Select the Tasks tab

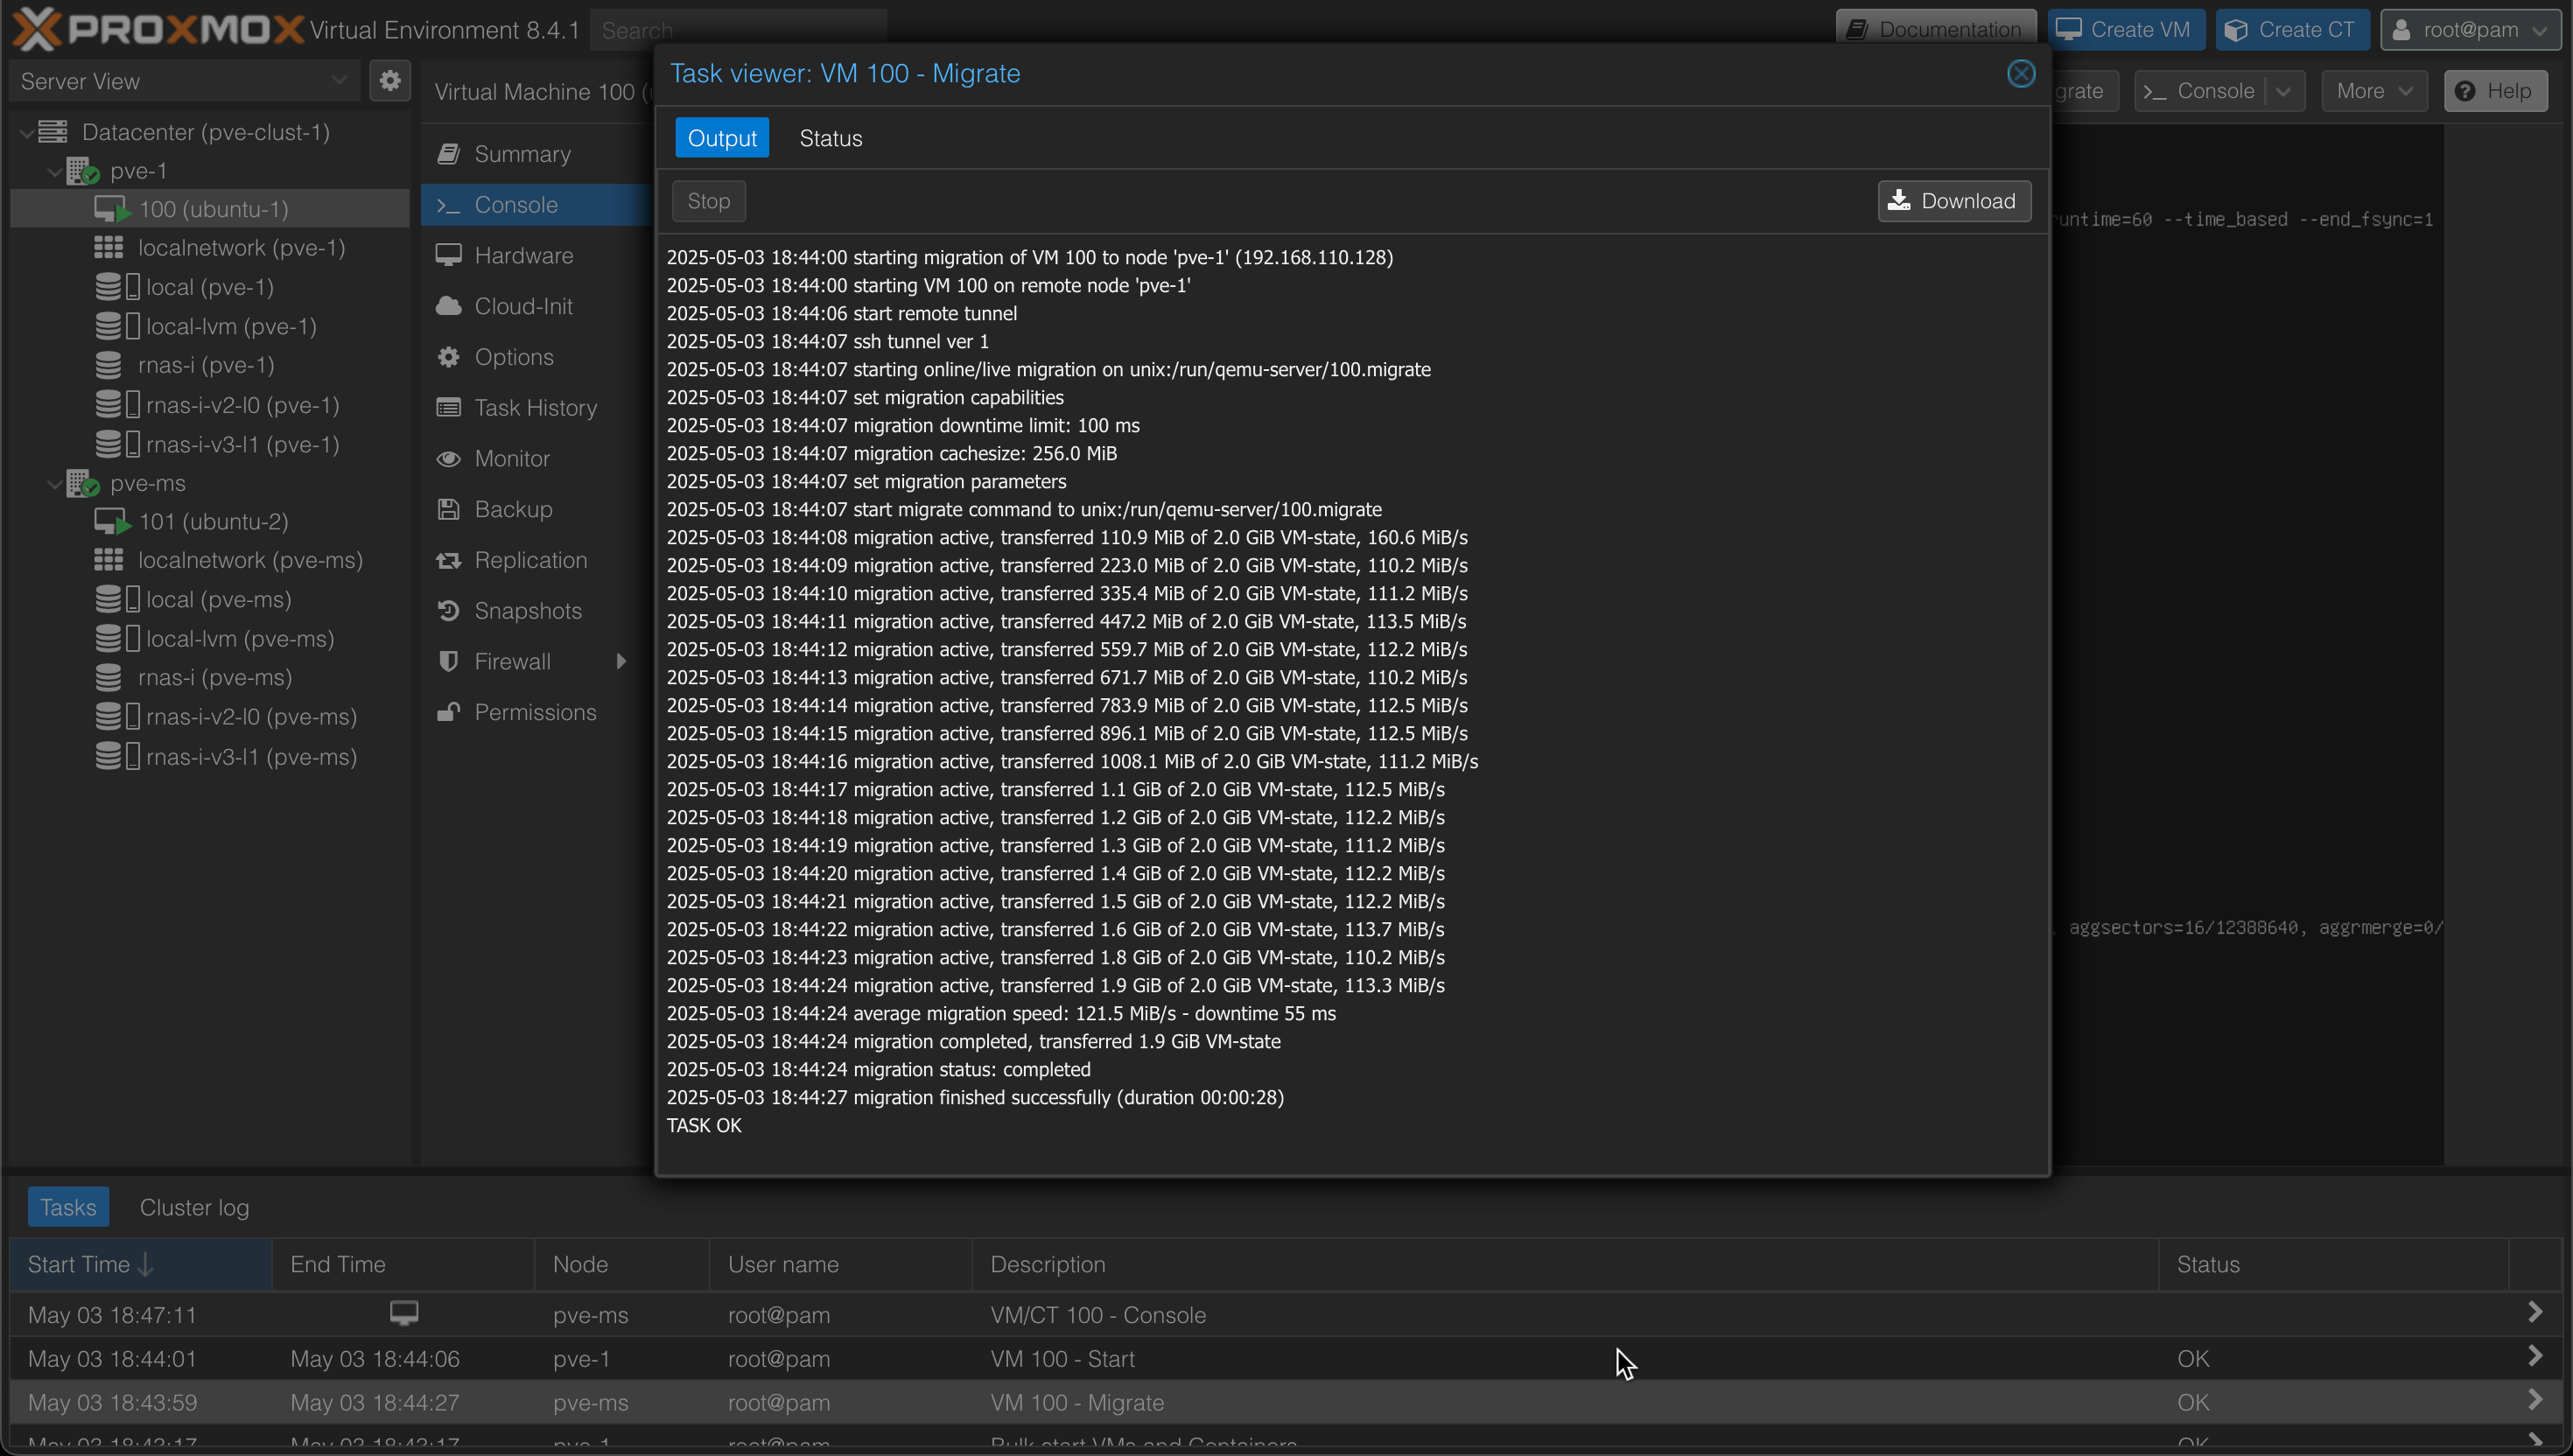(68, 1207)
